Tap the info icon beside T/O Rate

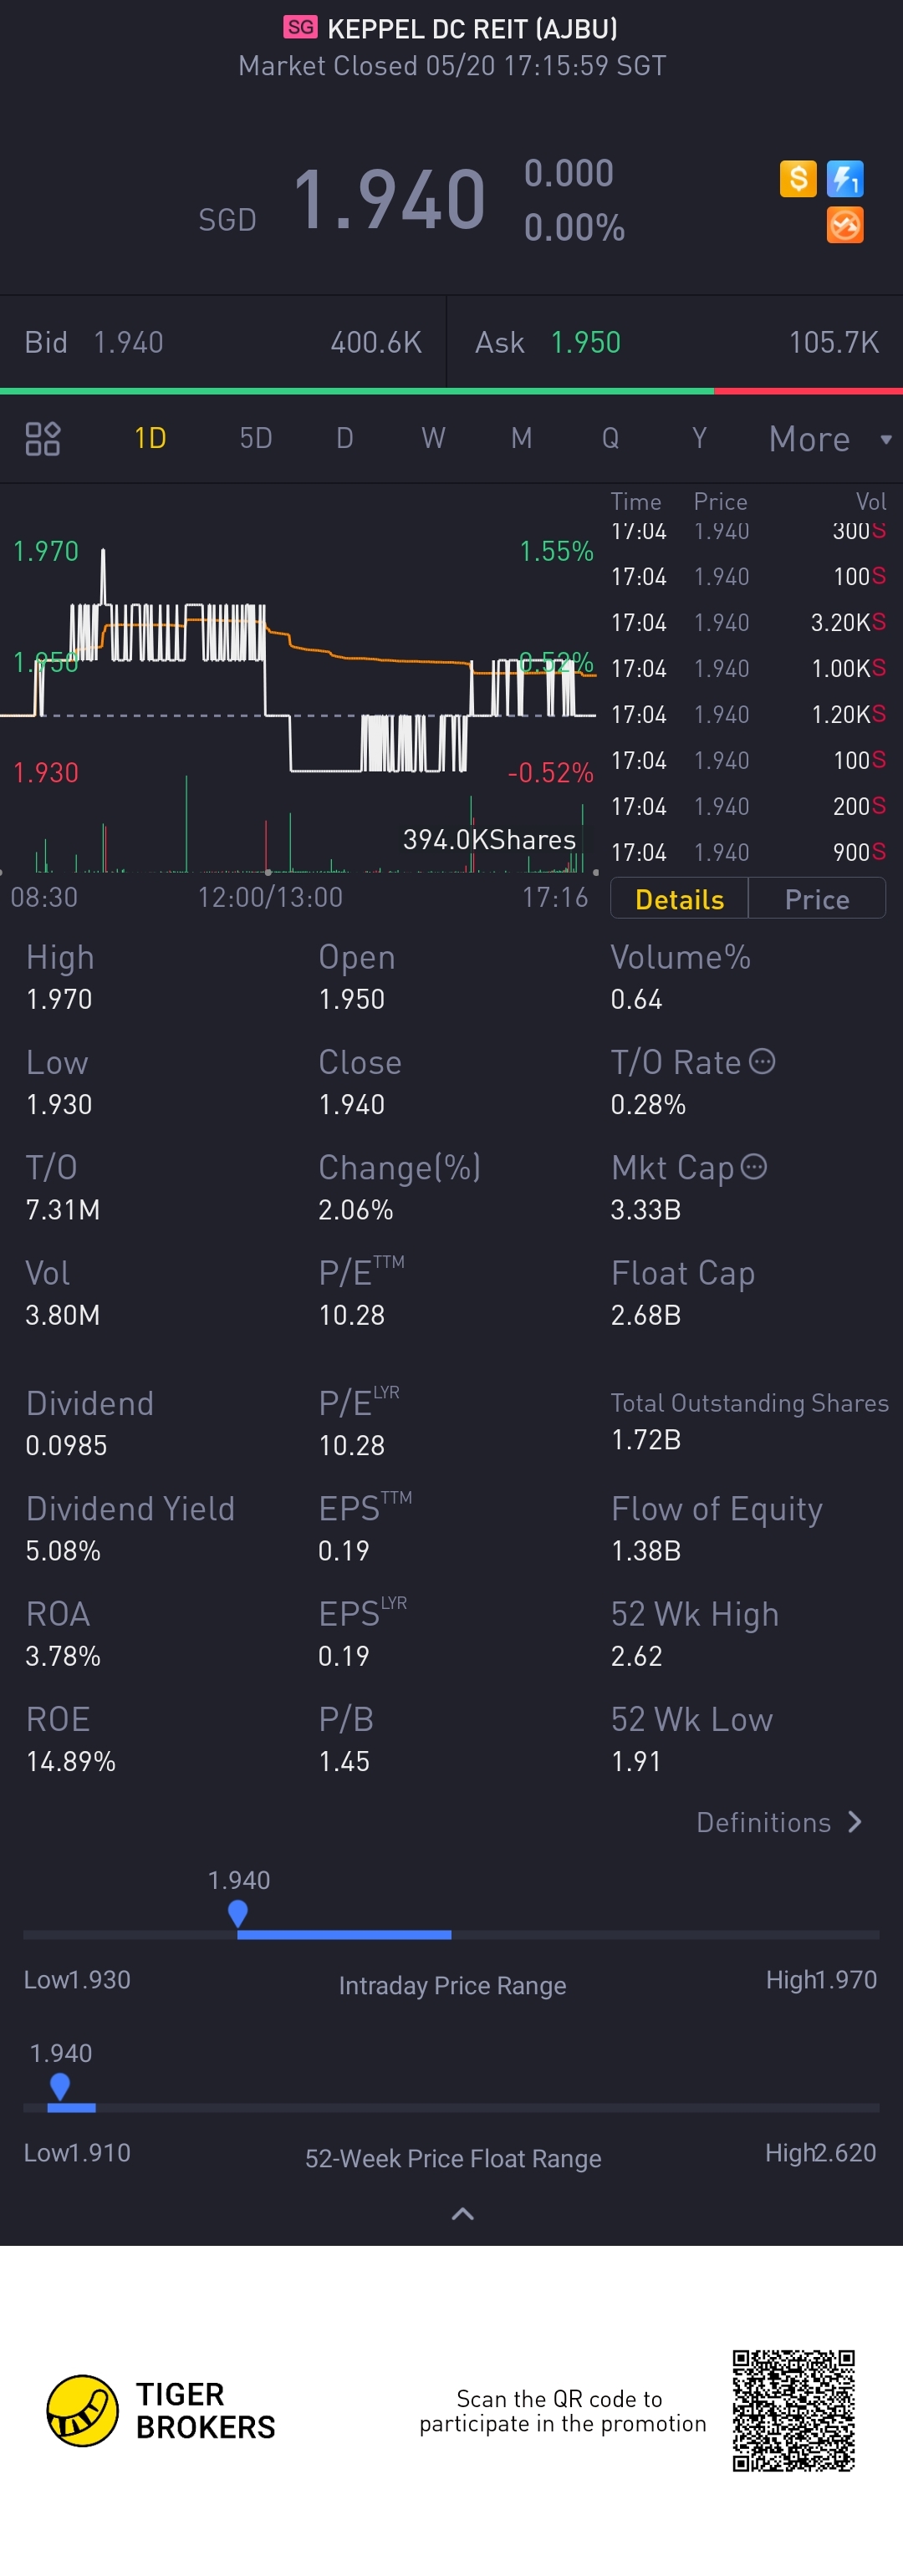[x=762, y=1061]
